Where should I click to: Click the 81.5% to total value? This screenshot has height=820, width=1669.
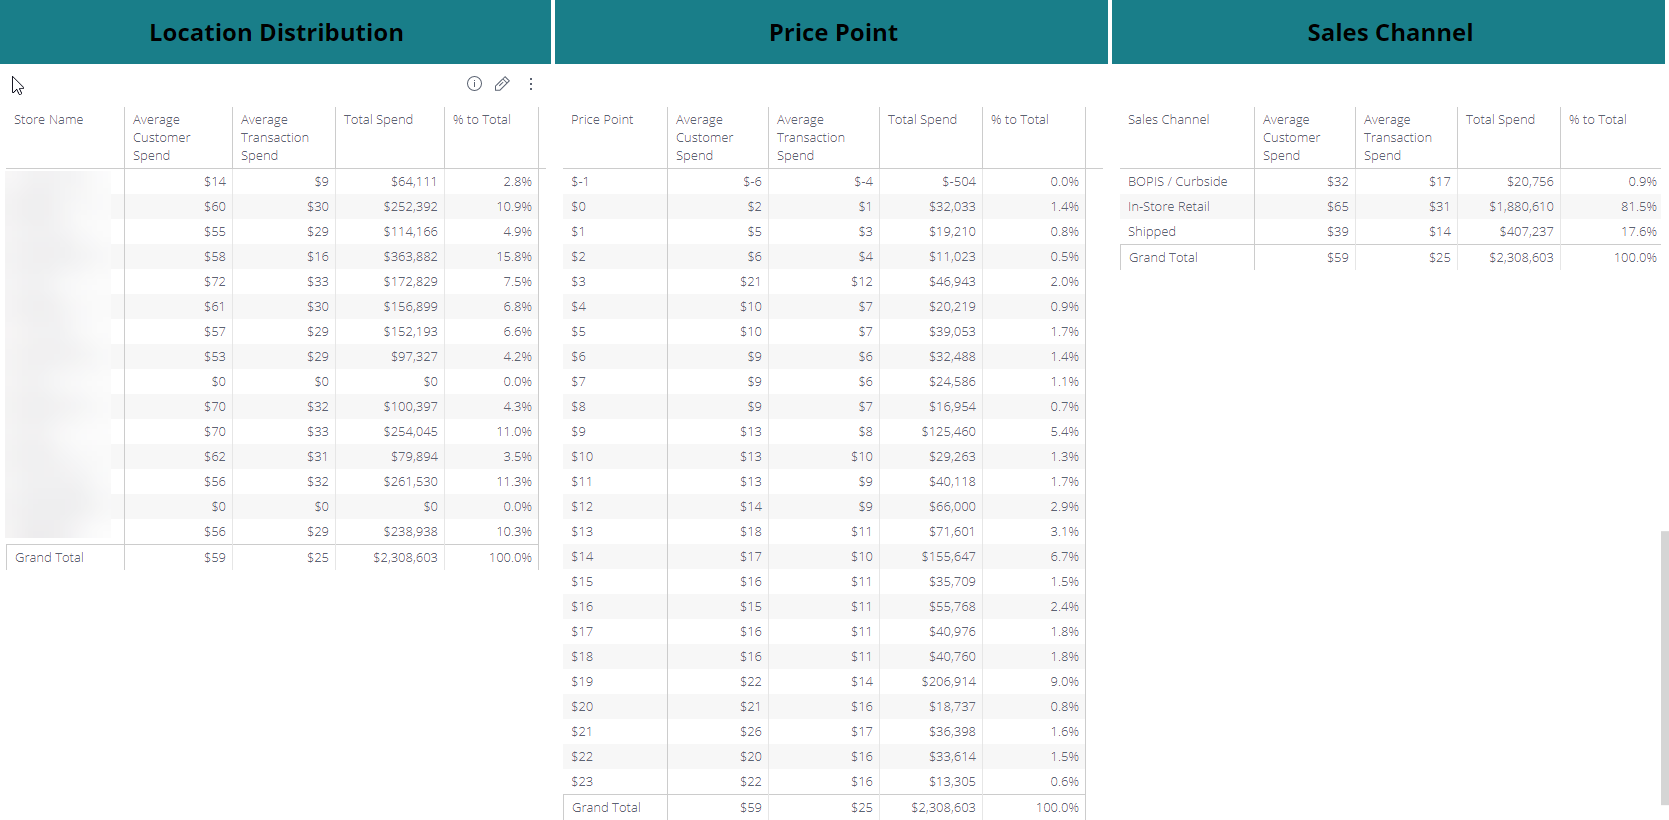click(1638, 207)
